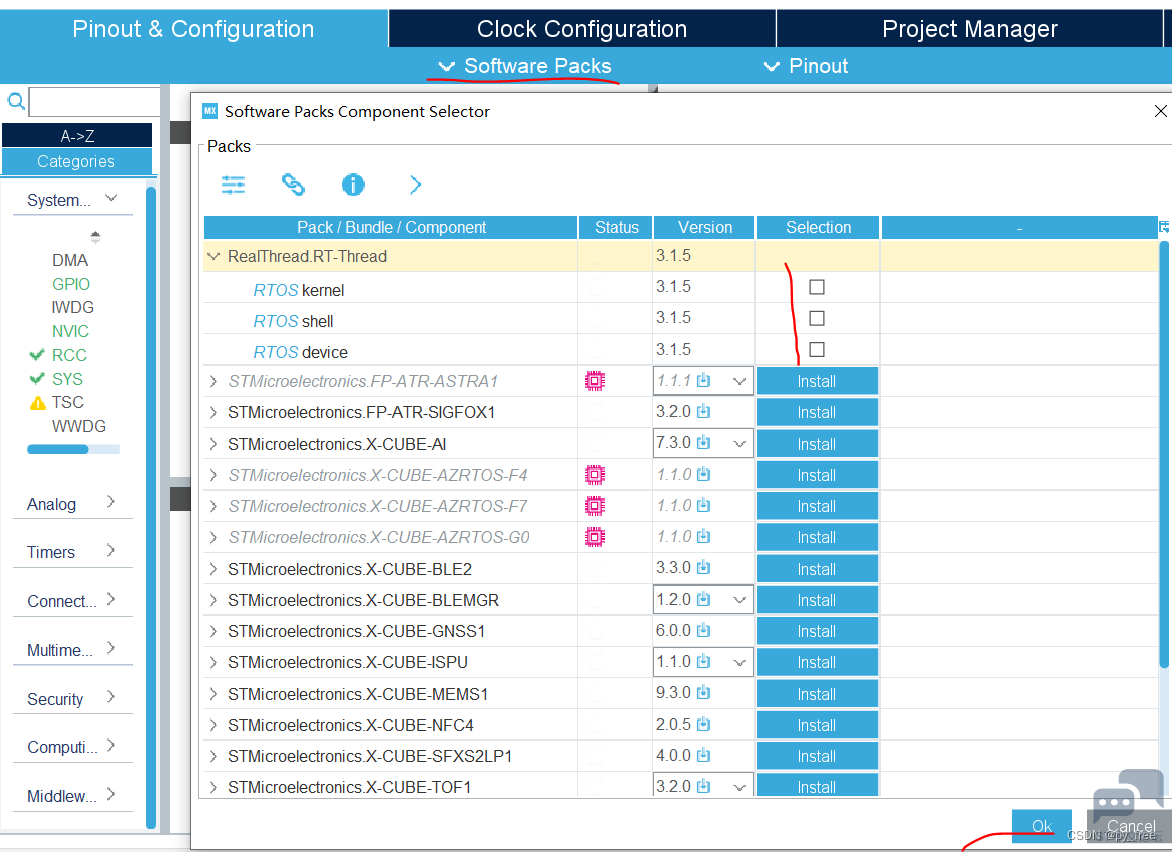Click the search magnifier icon in left panel
The image size is (1172, 852).
[16, 102]
